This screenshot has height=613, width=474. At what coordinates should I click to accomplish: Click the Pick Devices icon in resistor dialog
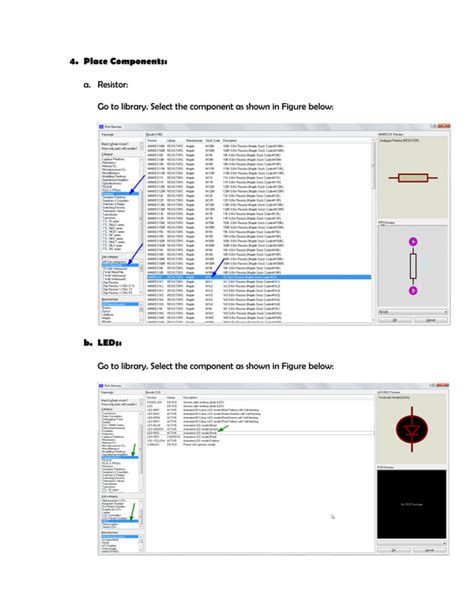tap(101, 127)
